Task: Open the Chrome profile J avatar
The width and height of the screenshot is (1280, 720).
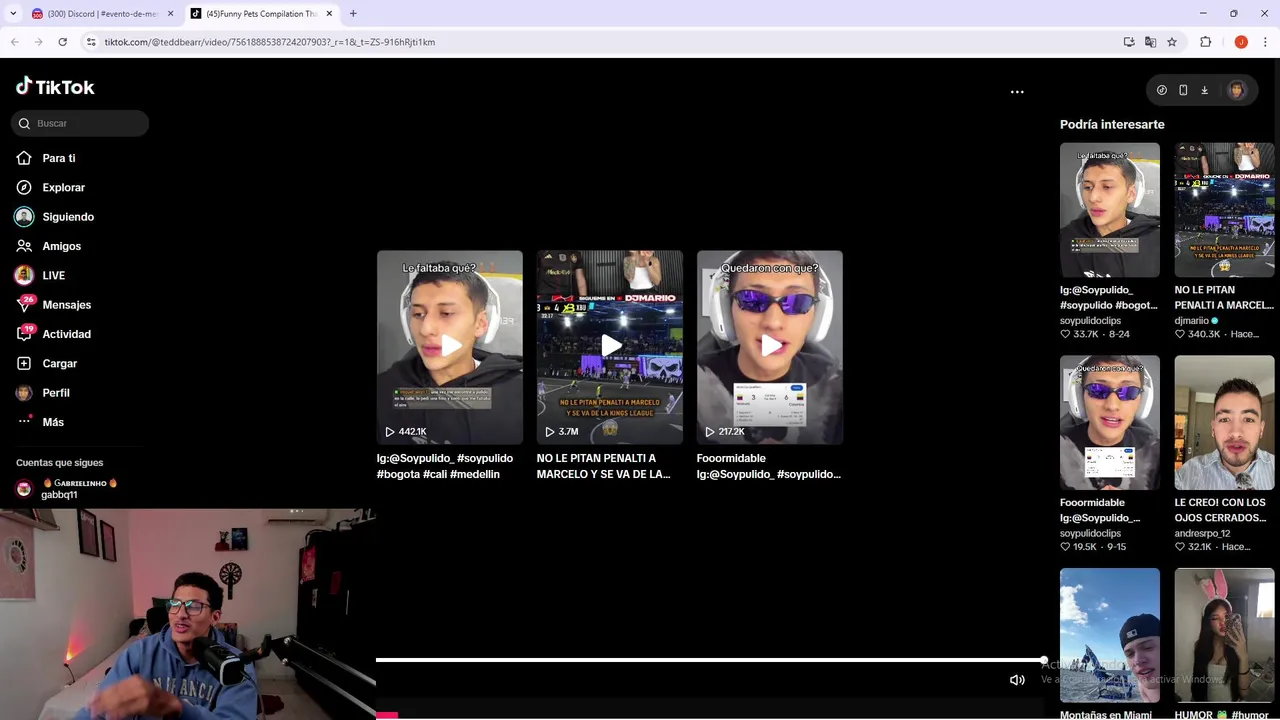Action: pyautogui.click(x=1241, y=42)
